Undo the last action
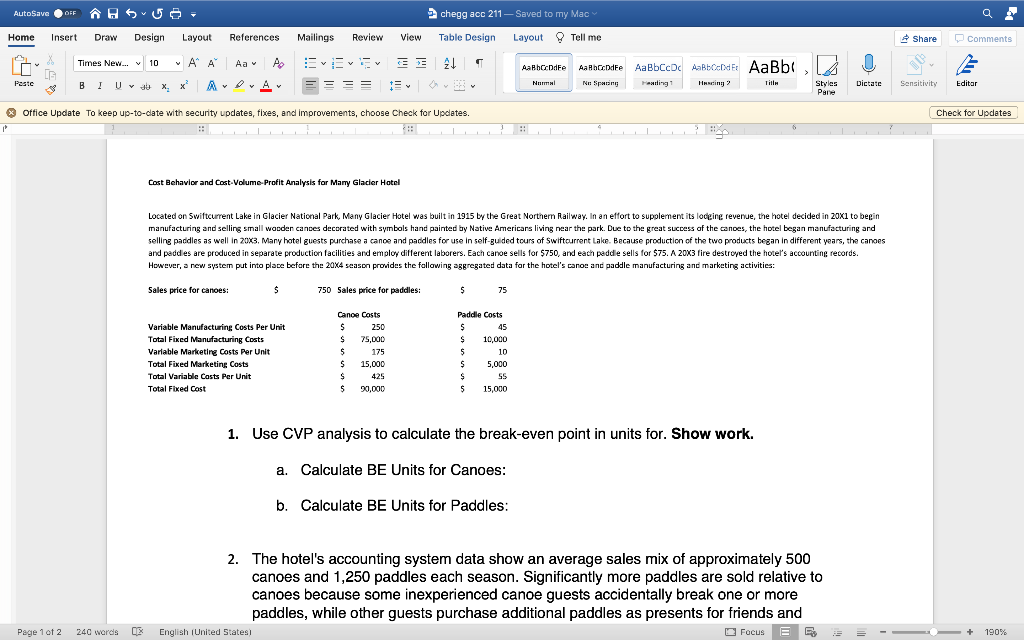 click(131, 13)
